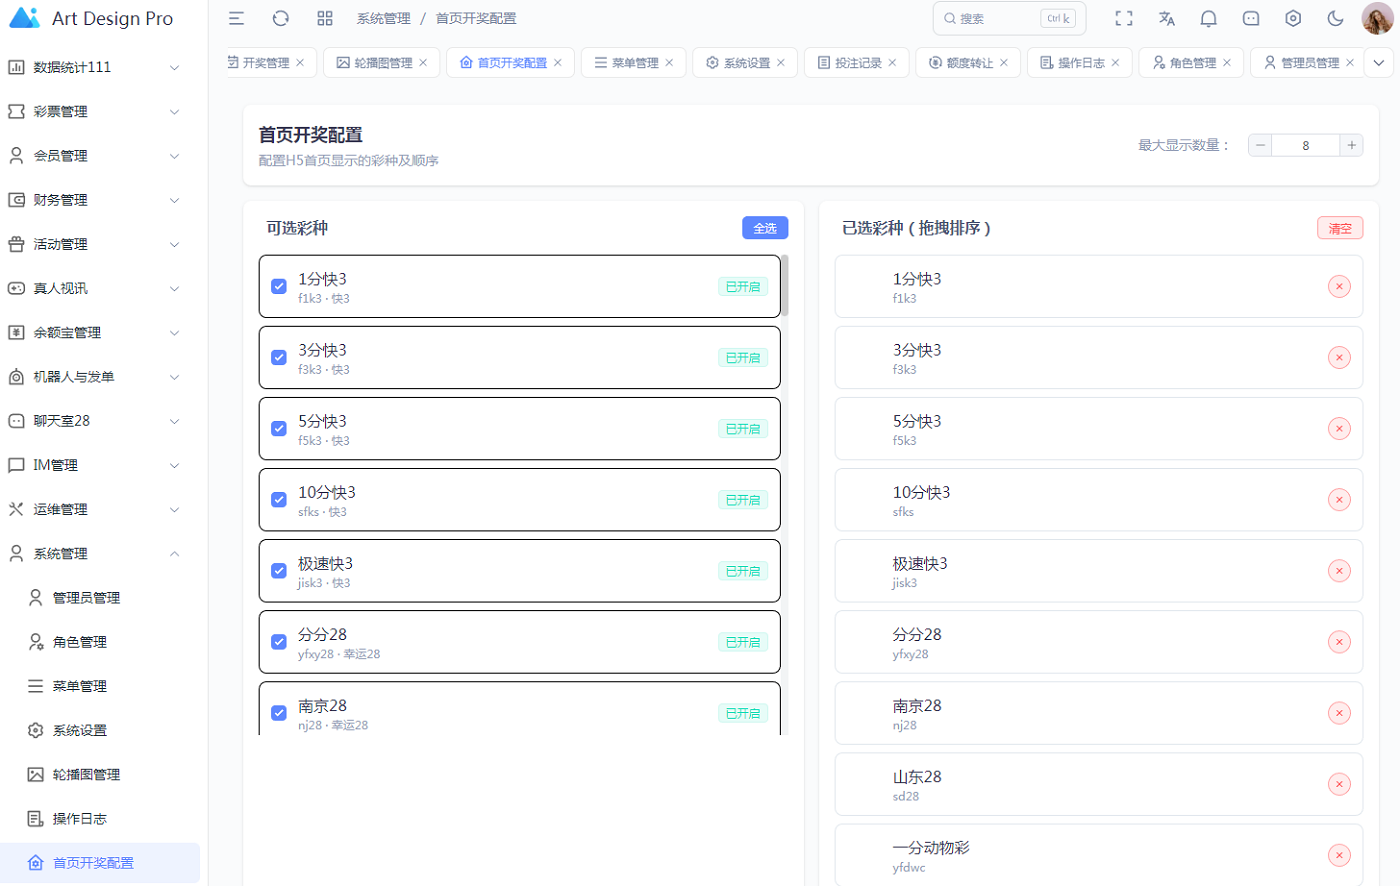Enter fullscreen mode via the header icon
This screenshot has width=1400, height=886.
pos(1124,18)
